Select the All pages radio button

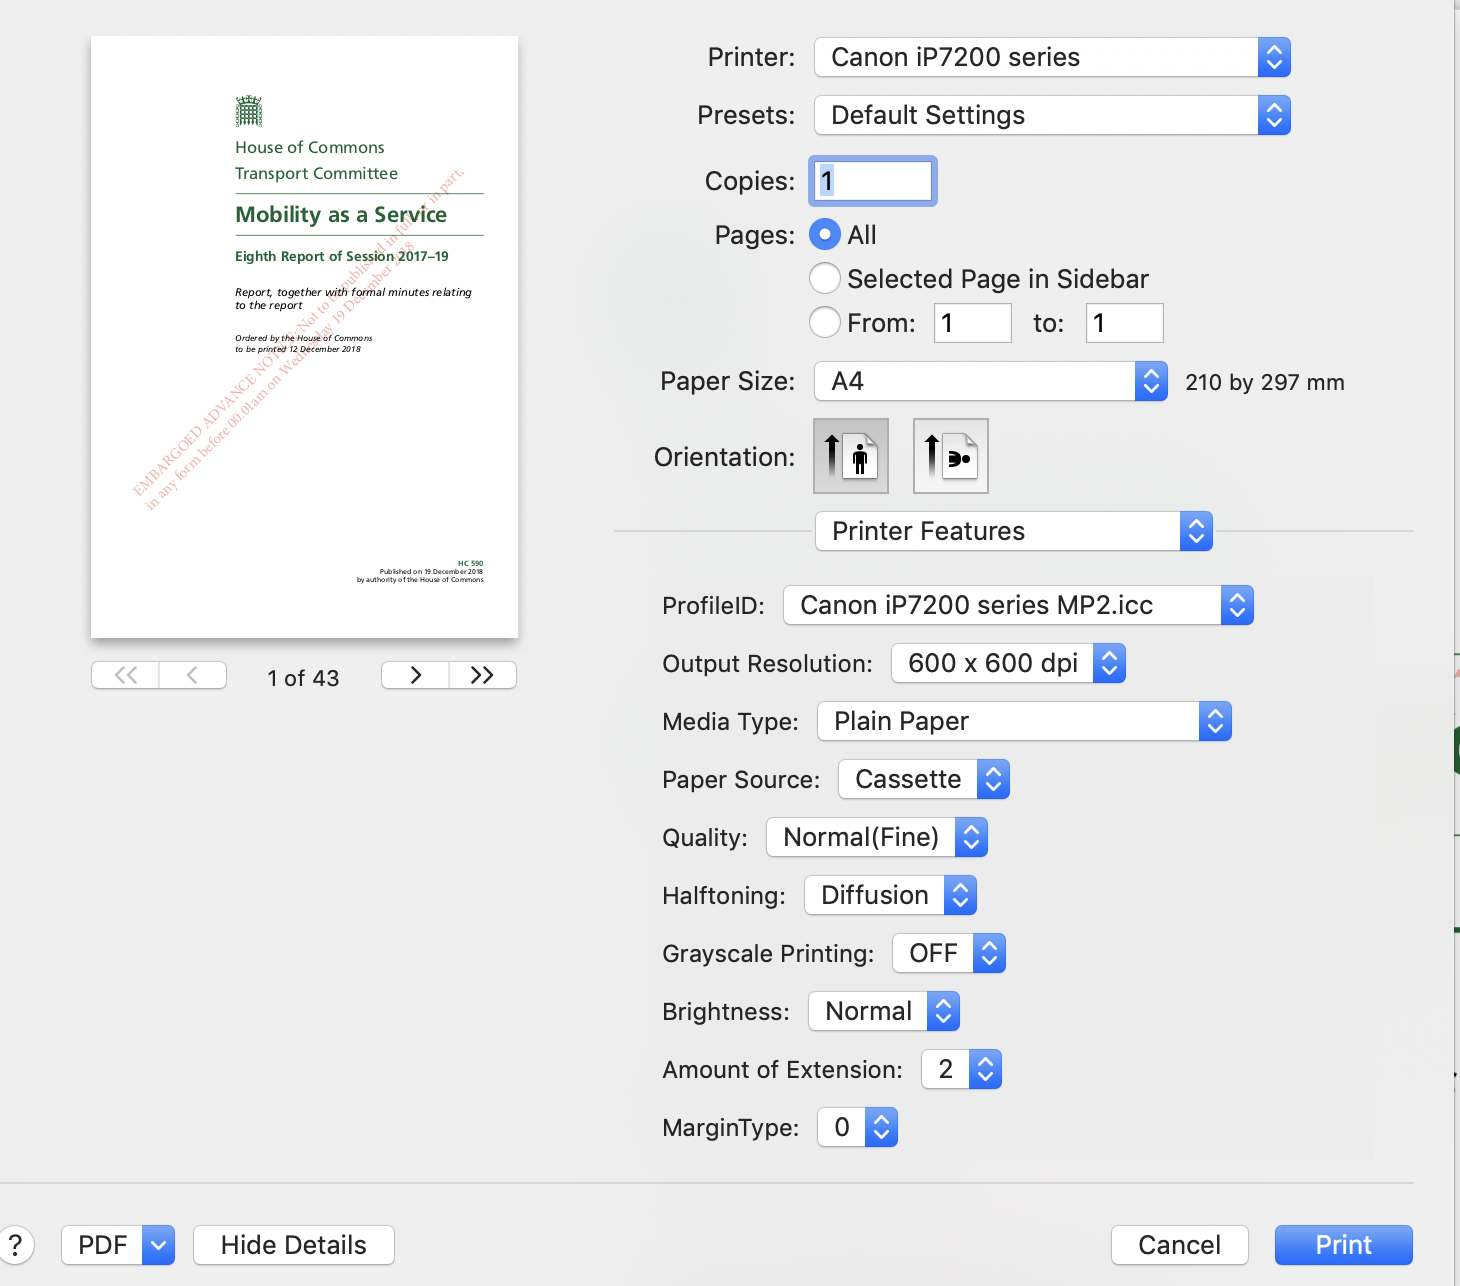point(825,235)
